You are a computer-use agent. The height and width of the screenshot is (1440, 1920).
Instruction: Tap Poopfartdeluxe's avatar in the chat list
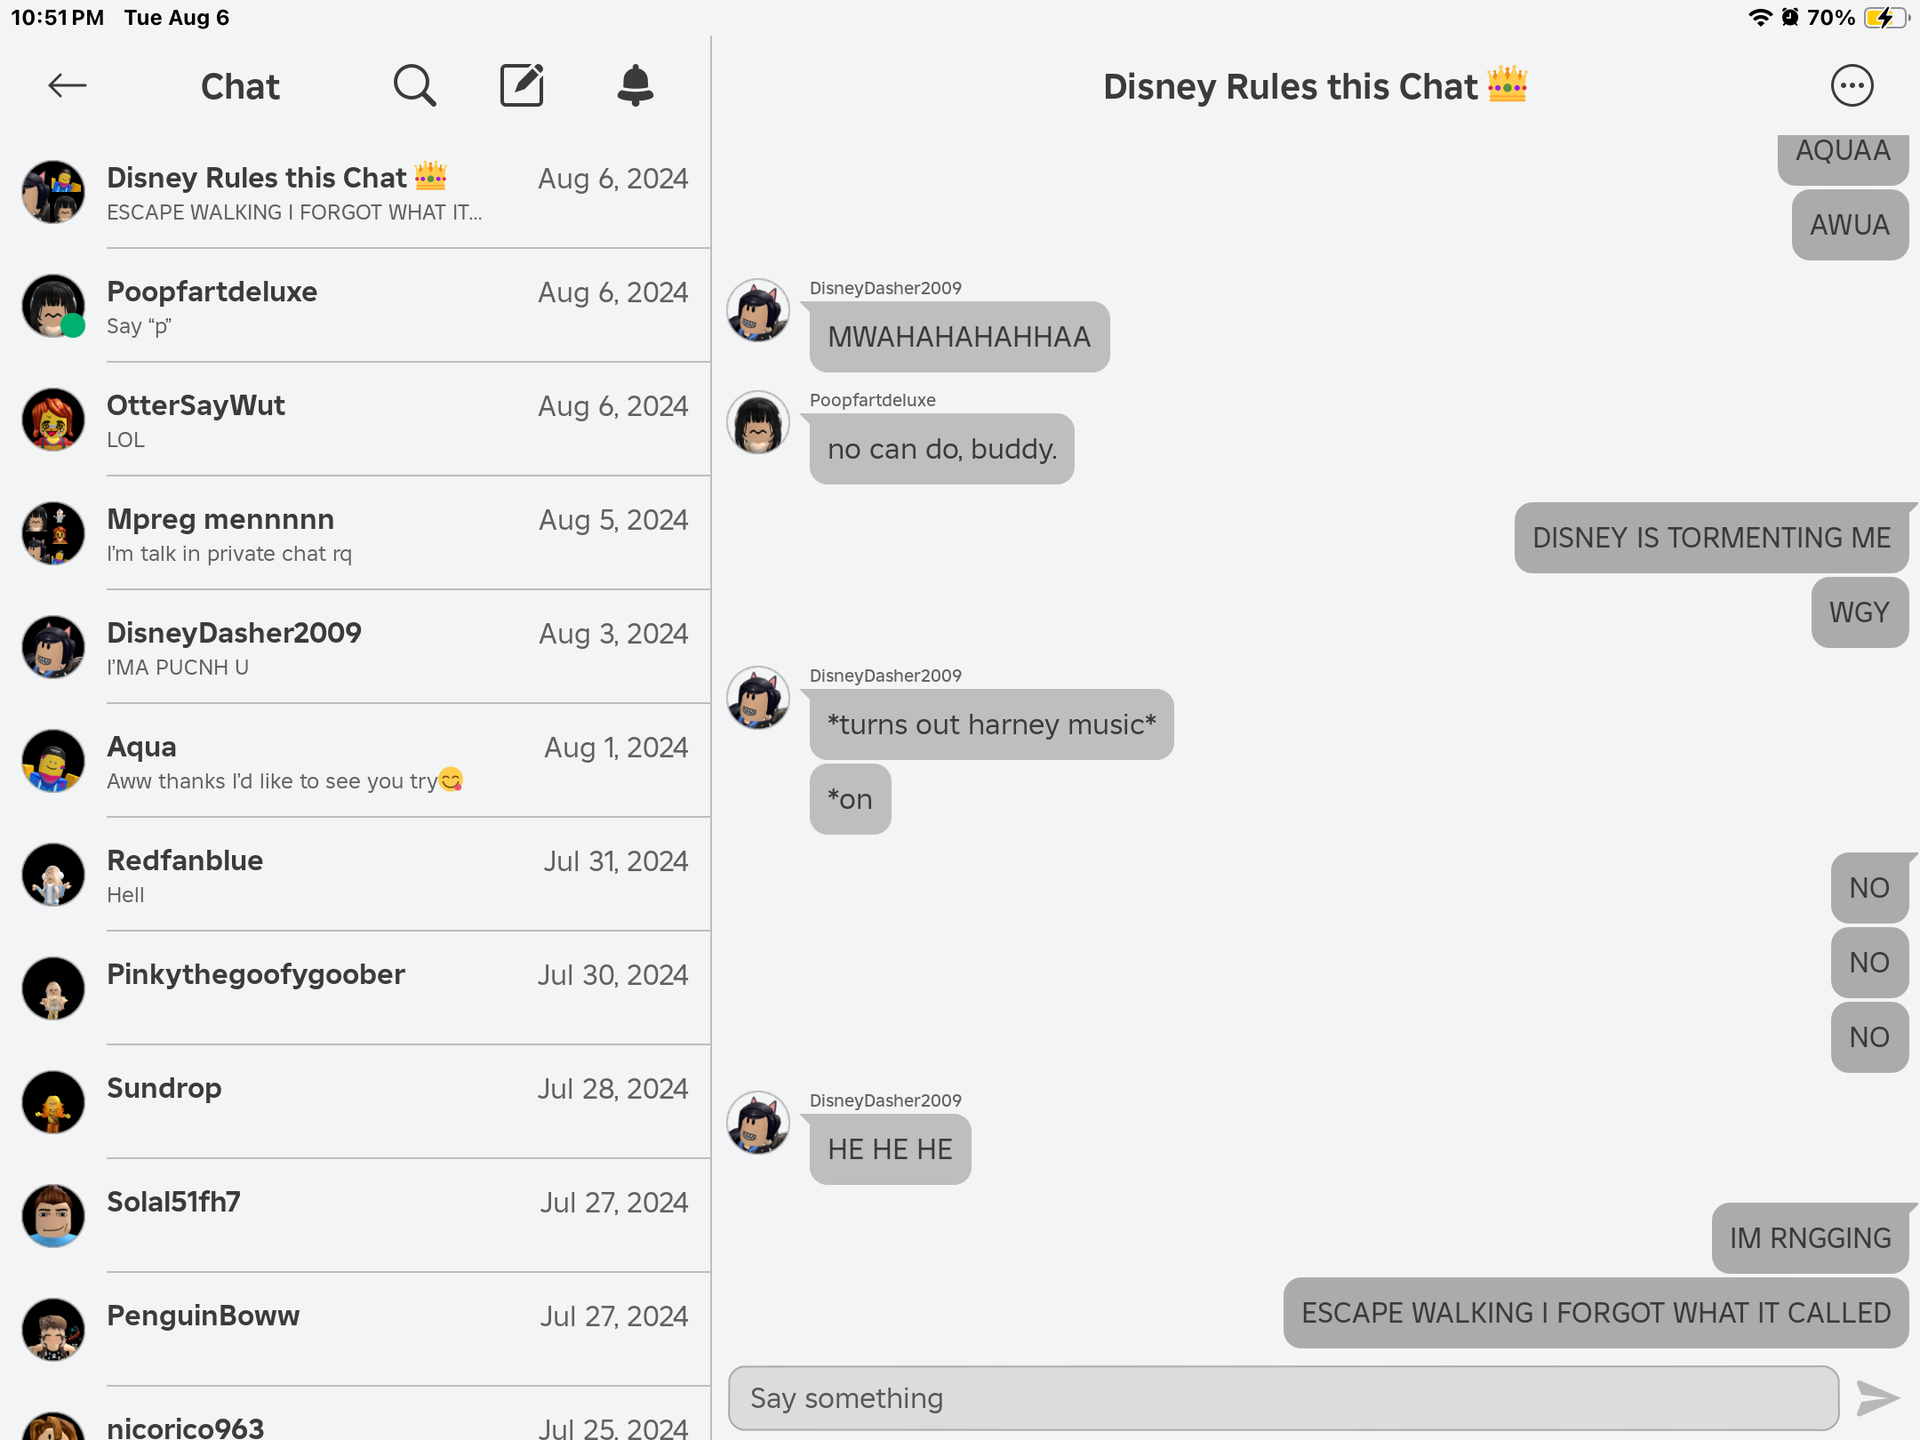click(x=53, y=306)
